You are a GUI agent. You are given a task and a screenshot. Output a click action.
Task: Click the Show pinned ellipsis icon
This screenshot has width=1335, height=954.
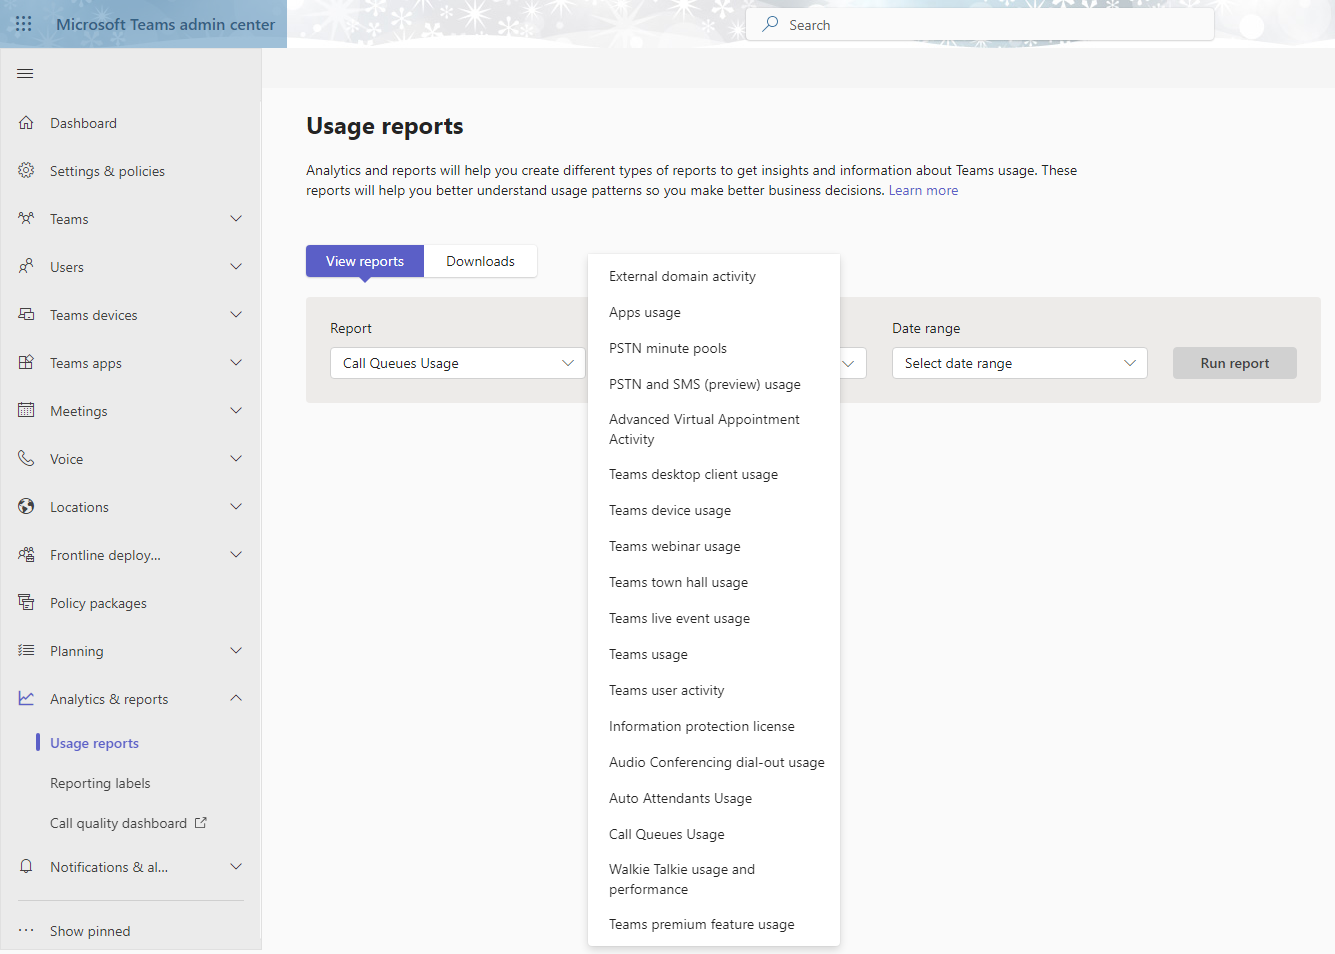pyautogui.click(x=26, y=931)
